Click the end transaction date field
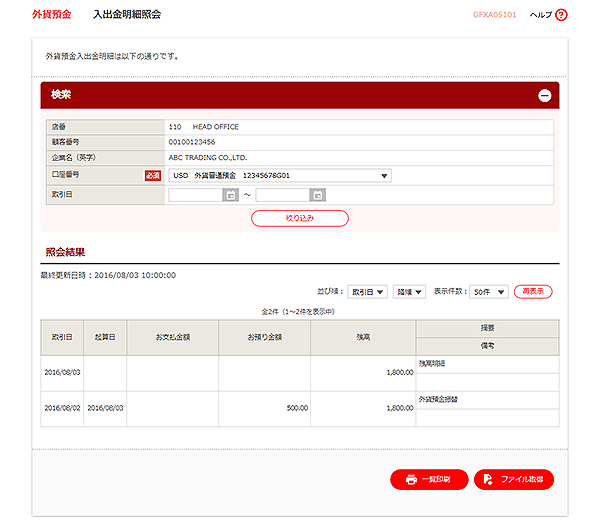600x532 pixels. pos(283,195)
